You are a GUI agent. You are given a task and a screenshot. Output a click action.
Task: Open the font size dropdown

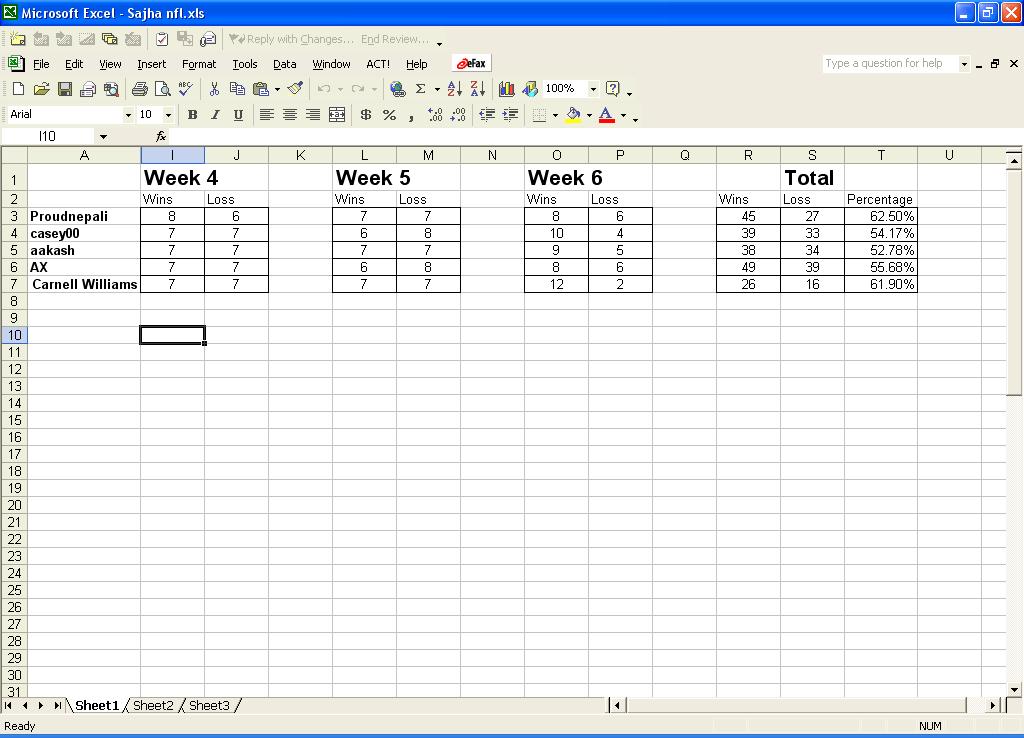coord(168,115)
